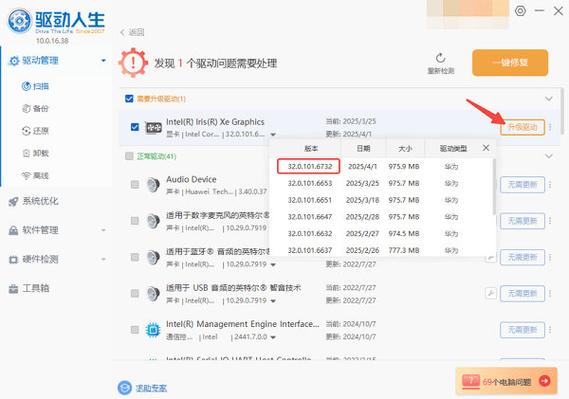Image resolution: width=569 pixels, height=399 pixels.
Task: Open settings via the top-right gear icon
Action: (520, 11)
